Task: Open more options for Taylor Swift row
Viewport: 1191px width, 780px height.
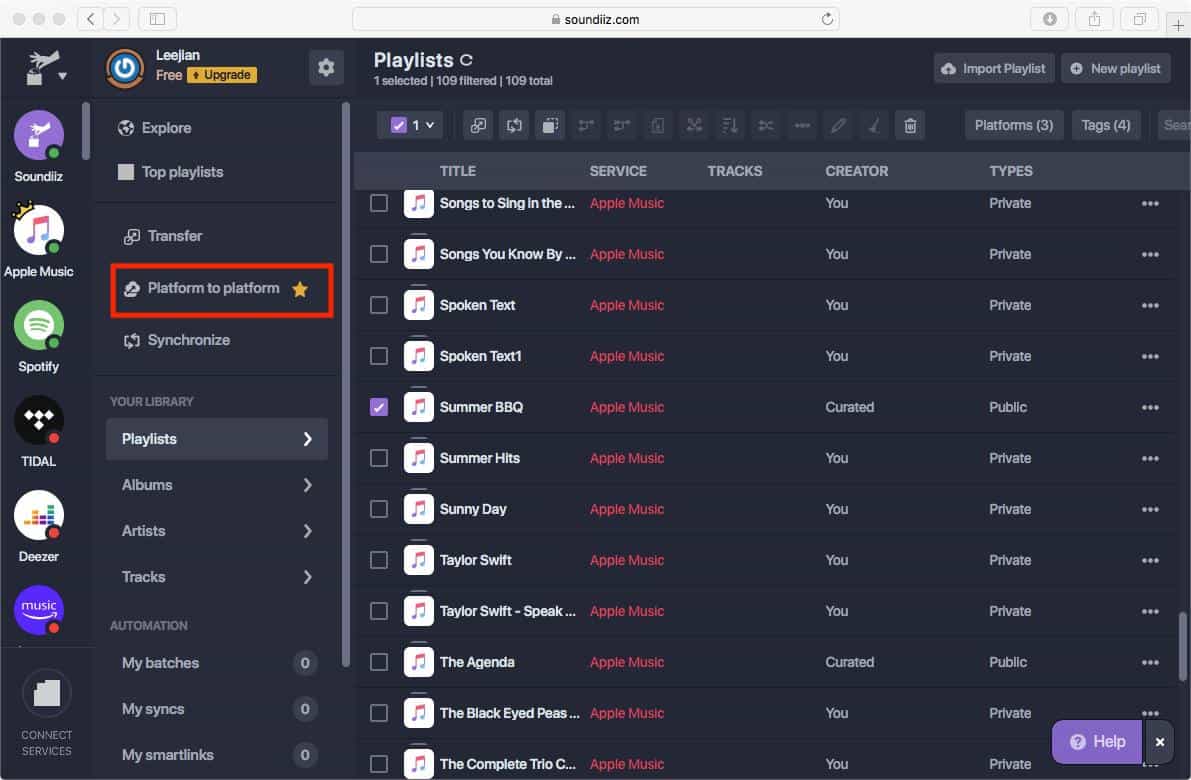Action: click(1150, 561)
